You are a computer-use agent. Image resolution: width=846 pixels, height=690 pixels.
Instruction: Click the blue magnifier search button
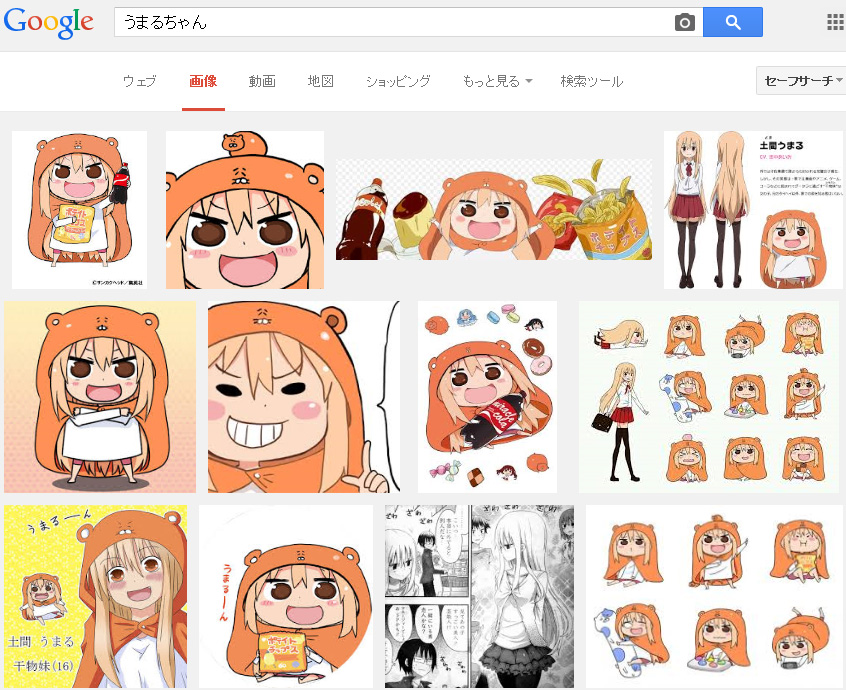[x=733, y=22]
